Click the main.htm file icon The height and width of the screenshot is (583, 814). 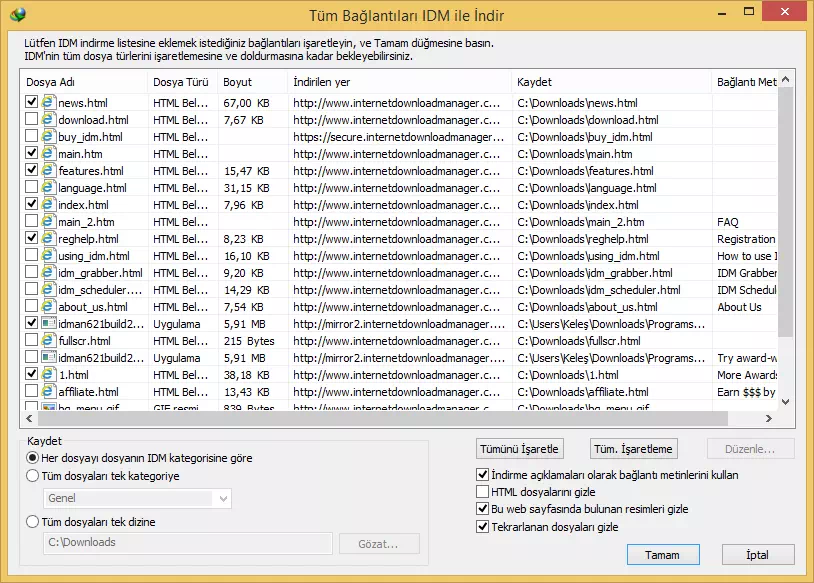[48, 154]
